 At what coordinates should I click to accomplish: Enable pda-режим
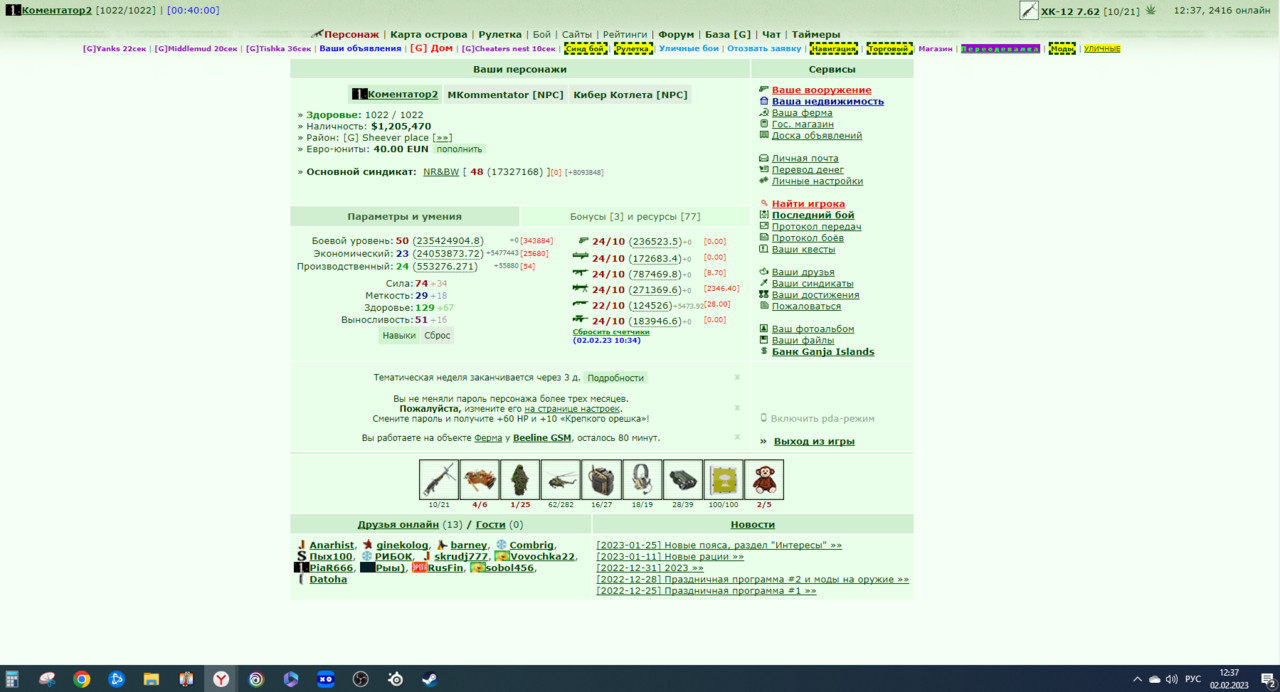[x=822, y=418]
